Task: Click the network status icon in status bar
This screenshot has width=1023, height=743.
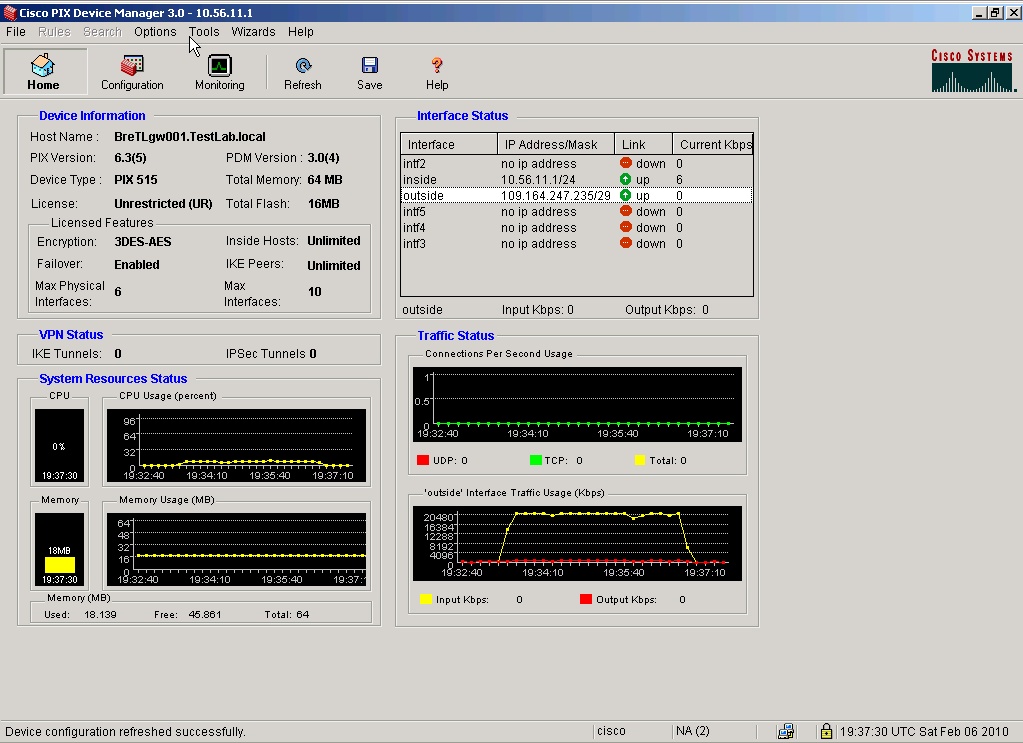Action: (786, 731)
